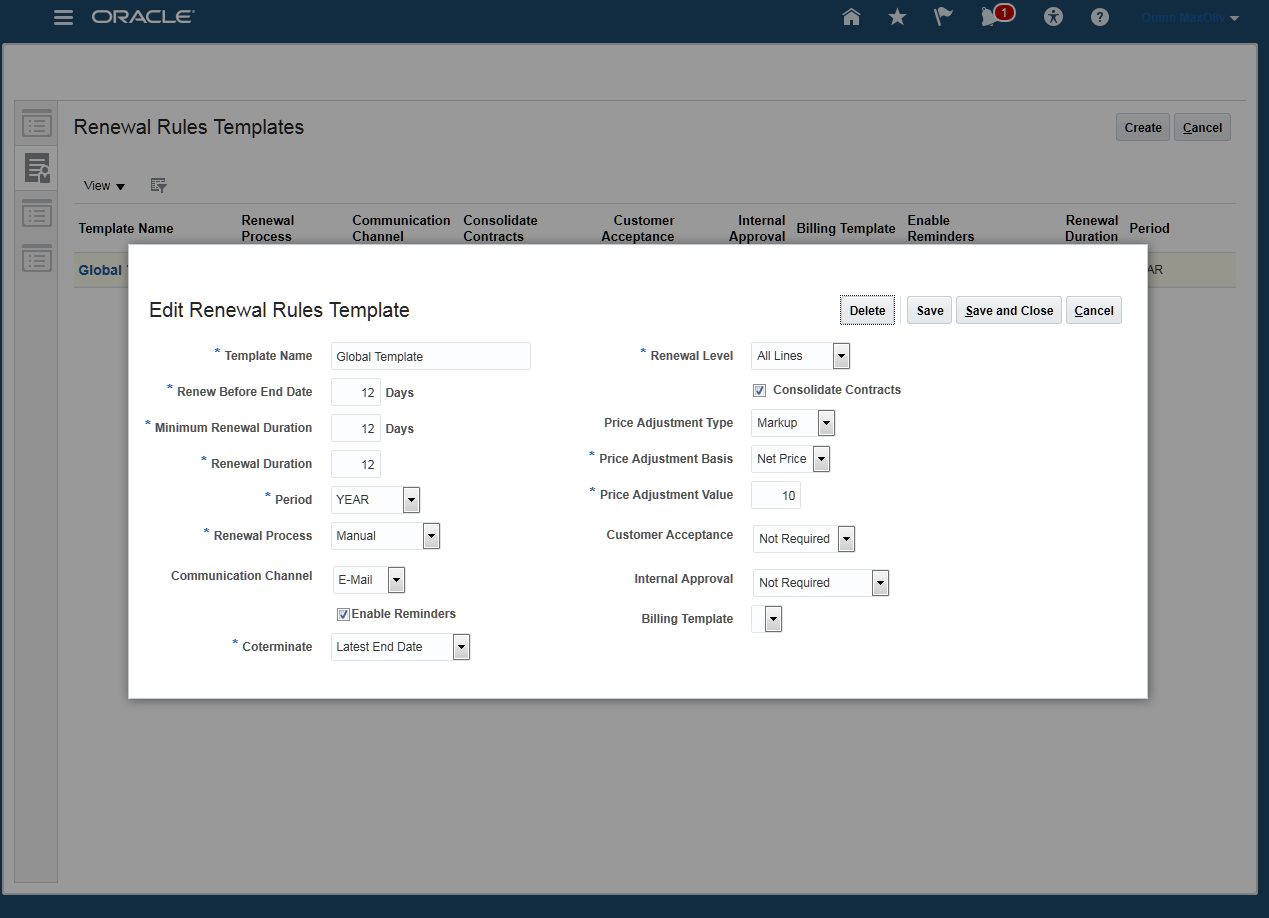This screenshot has width=1269, height=918.
Task: Click the Renewal Process column header
Action: (268, 228)
